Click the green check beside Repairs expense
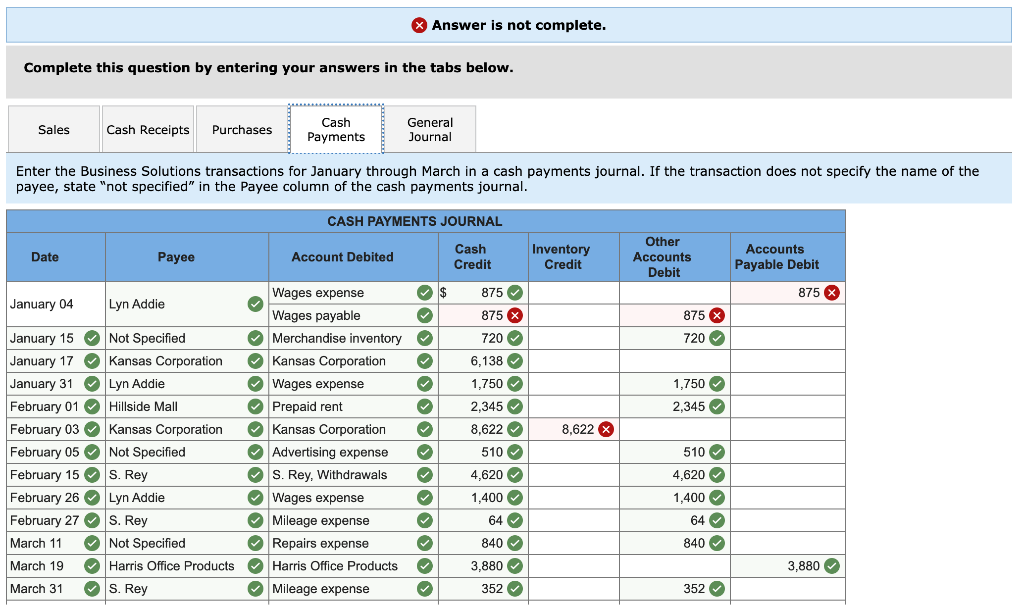 coord(424,543)
